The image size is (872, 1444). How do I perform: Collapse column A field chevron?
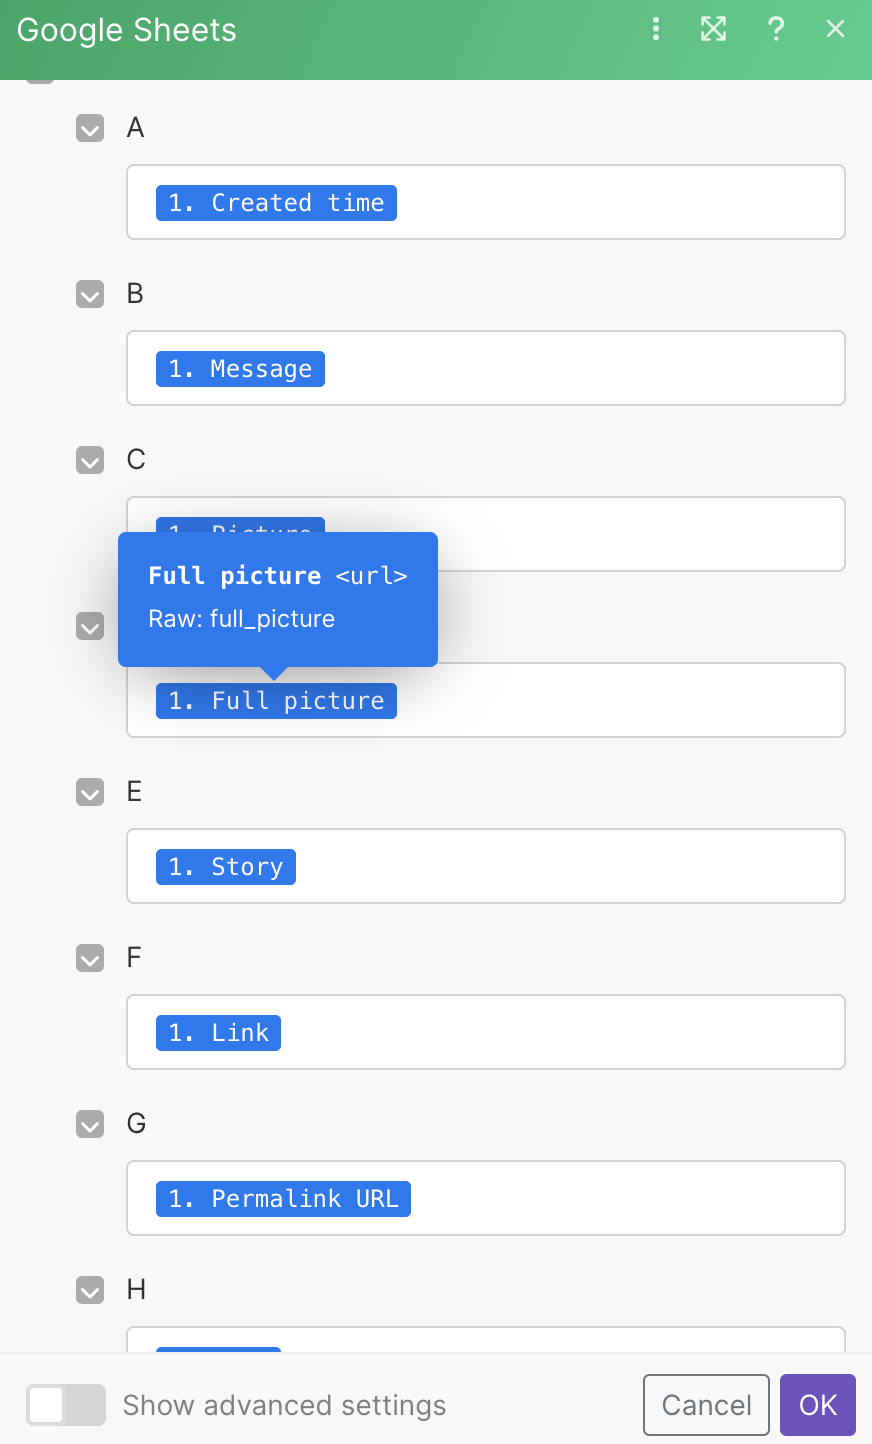coord(90,128)
